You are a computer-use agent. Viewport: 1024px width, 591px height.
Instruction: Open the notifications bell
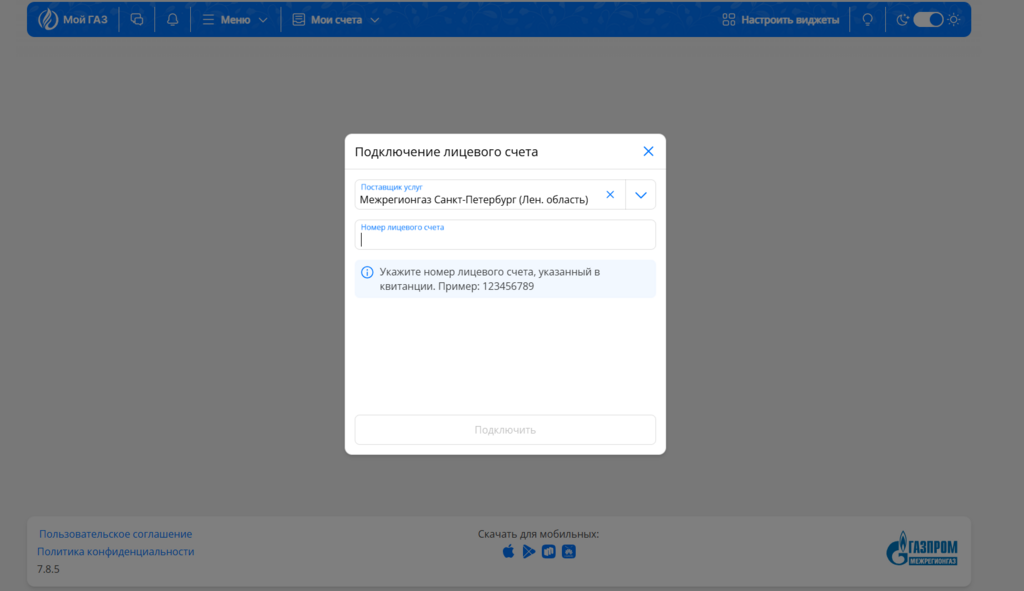(173, 19)
